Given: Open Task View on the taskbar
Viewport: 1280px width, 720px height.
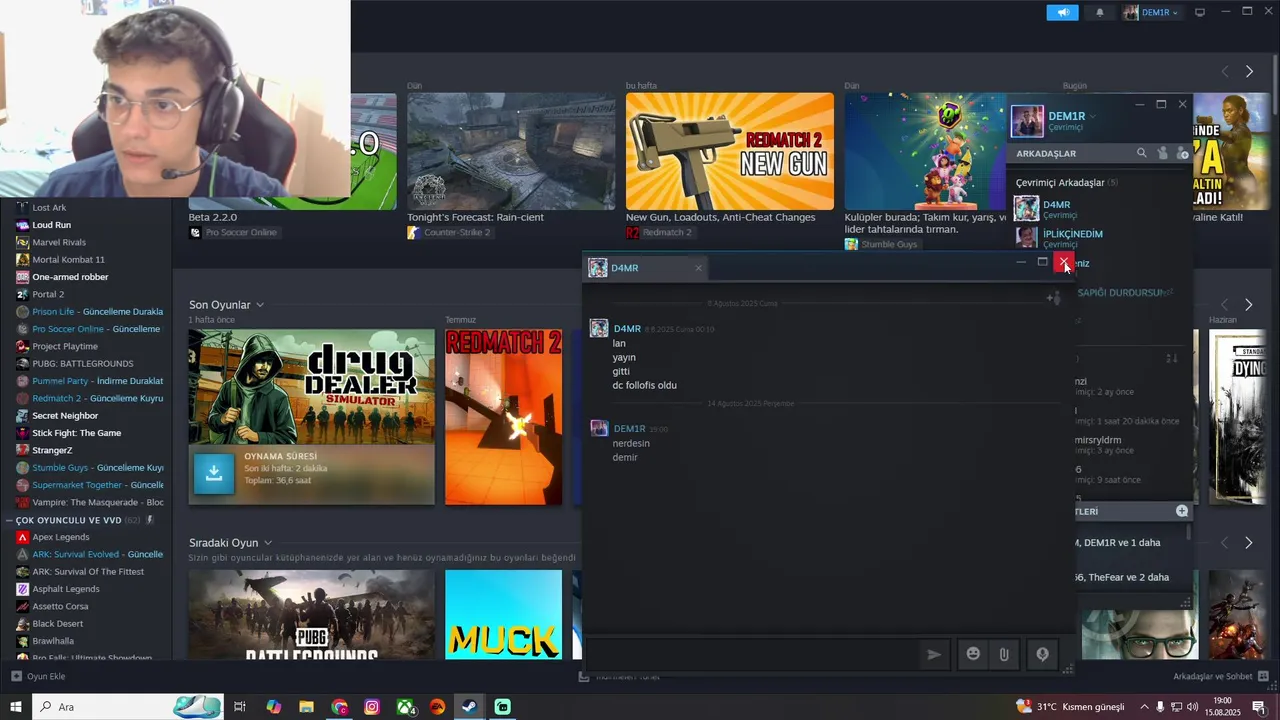Looking at the screenshot, I should click(x=240, y=707).
